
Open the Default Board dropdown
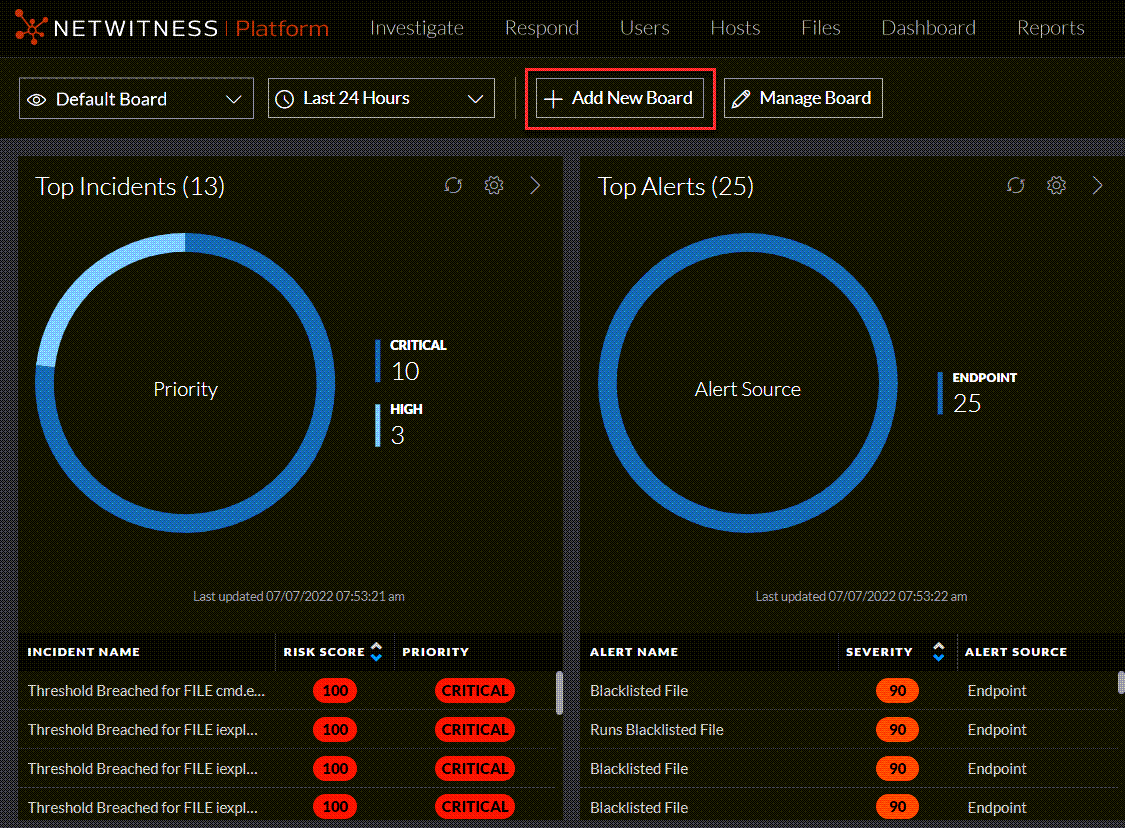coord(136,99)
